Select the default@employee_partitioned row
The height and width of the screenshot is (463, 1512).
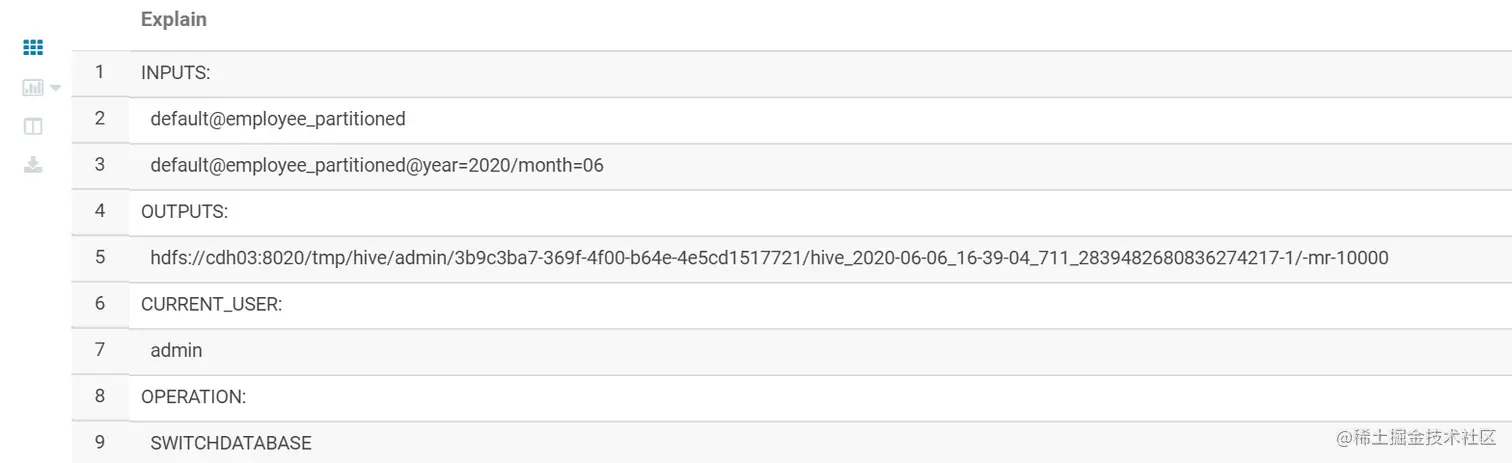[278, 119]
